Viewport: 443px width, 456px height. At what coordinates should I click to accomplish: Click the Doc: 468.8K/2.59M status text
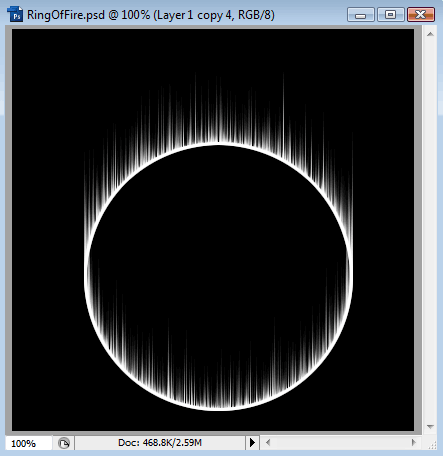pos(160,443)
